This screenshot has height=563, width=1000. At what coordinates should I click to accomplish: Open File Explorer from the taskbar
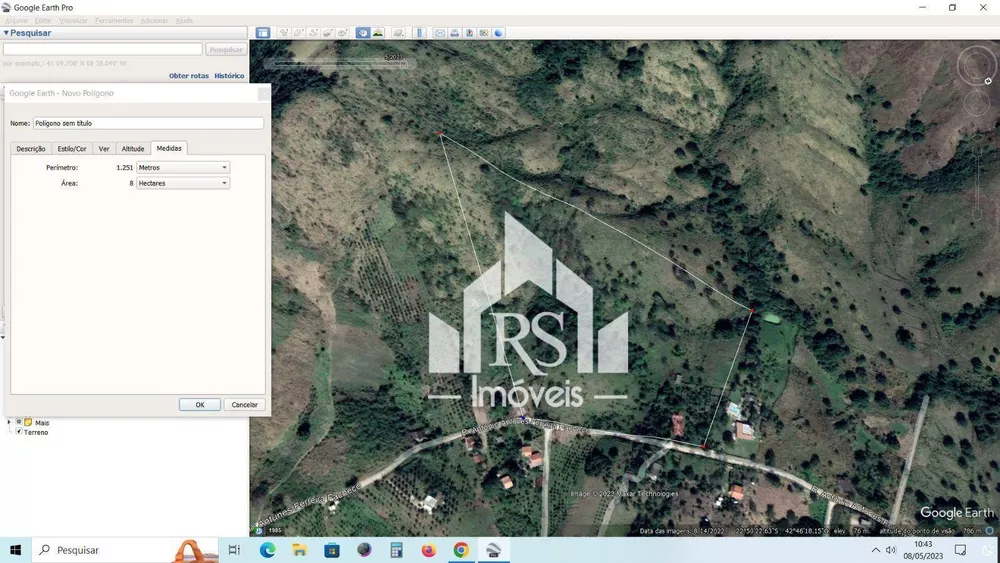click(x=299, y=550)
